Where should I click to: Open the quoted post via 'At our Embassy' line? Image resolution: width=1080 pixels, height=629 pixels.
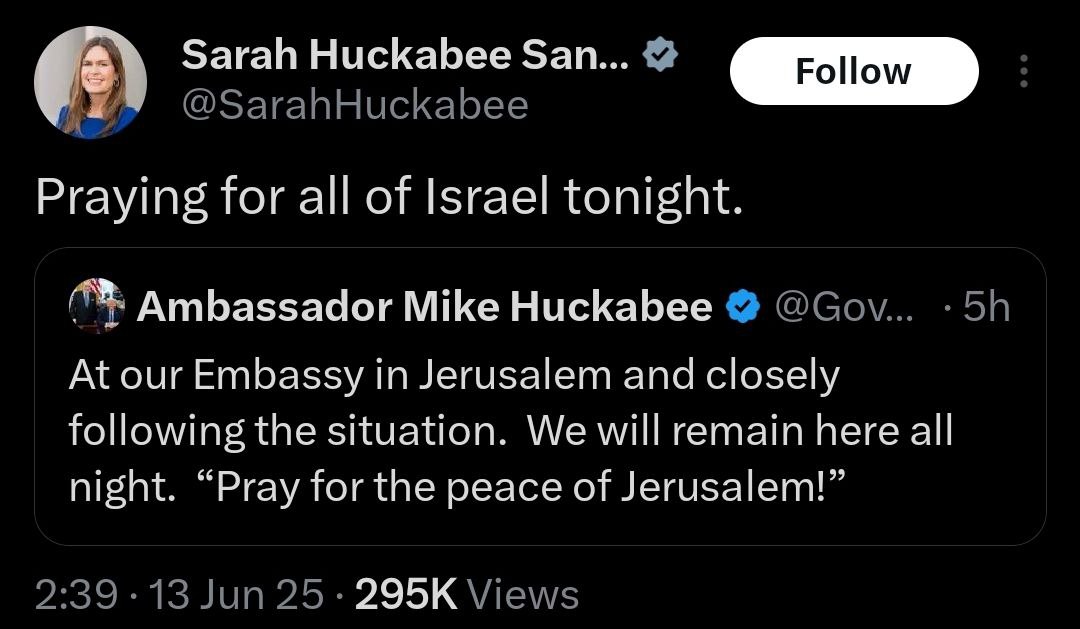pyautogui.click(x=454, y=375)
